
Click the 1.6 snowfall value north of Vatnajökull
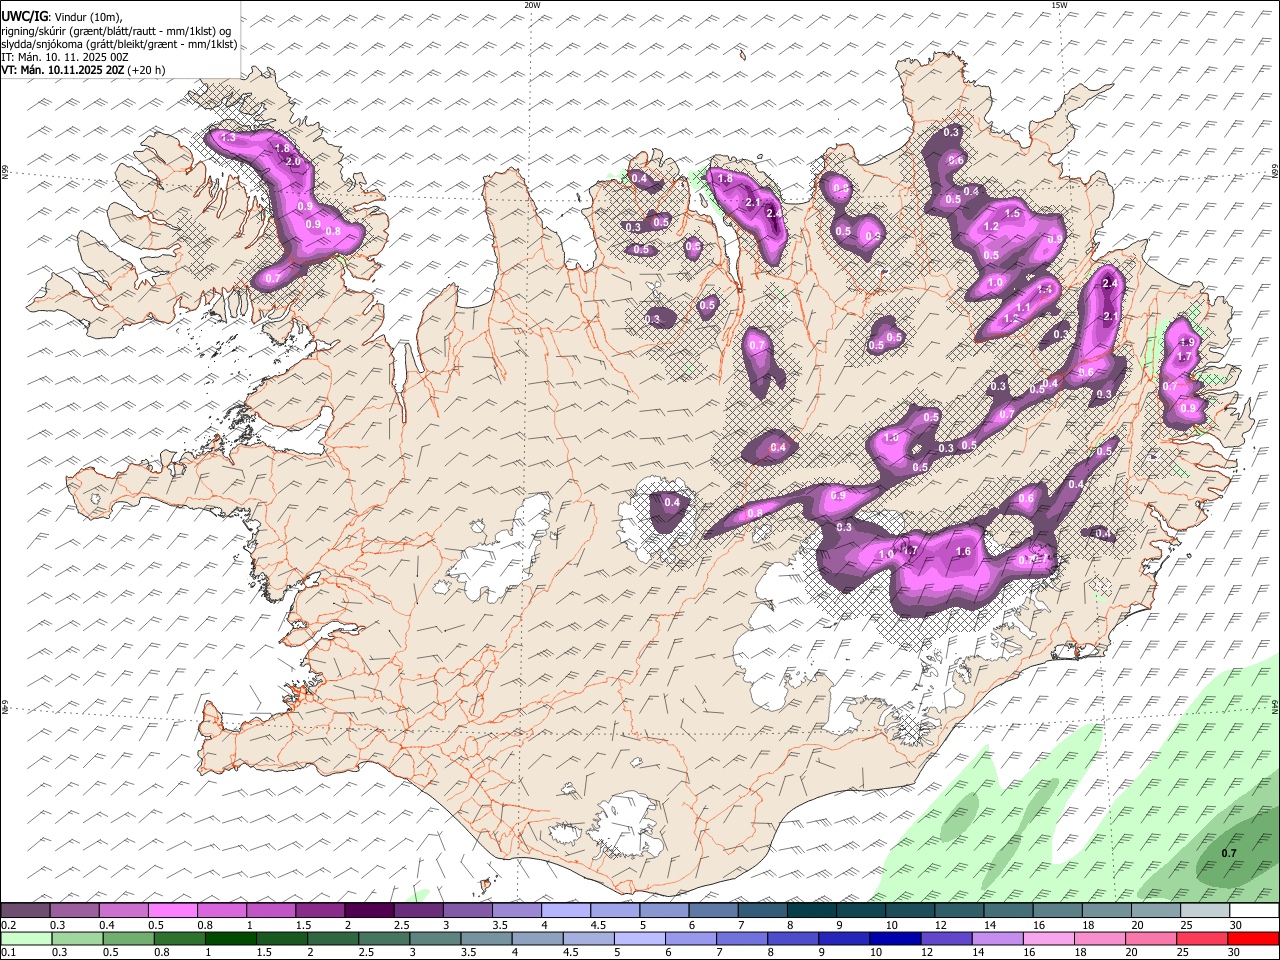(x=964, y=551)
